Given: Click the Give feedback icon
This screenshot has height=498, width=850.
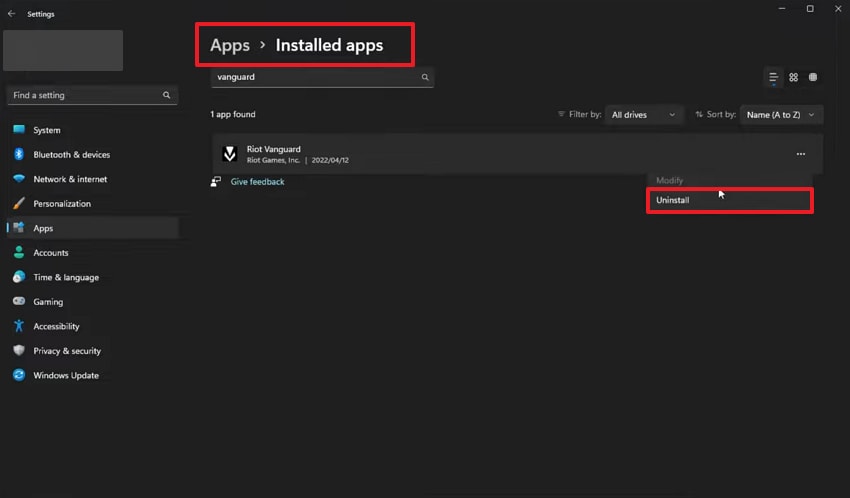Looking at the screenshot, I should coord(216,182).
